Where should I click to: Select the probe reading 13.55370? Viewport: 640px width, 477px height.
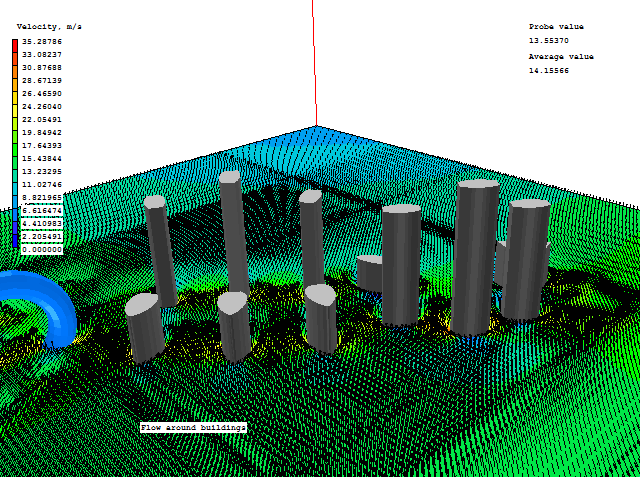pos(549,41)
